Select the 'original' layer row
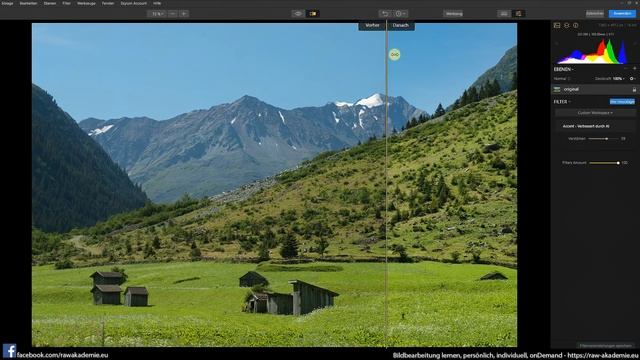640x360 pixels. [x=595, y=89]
